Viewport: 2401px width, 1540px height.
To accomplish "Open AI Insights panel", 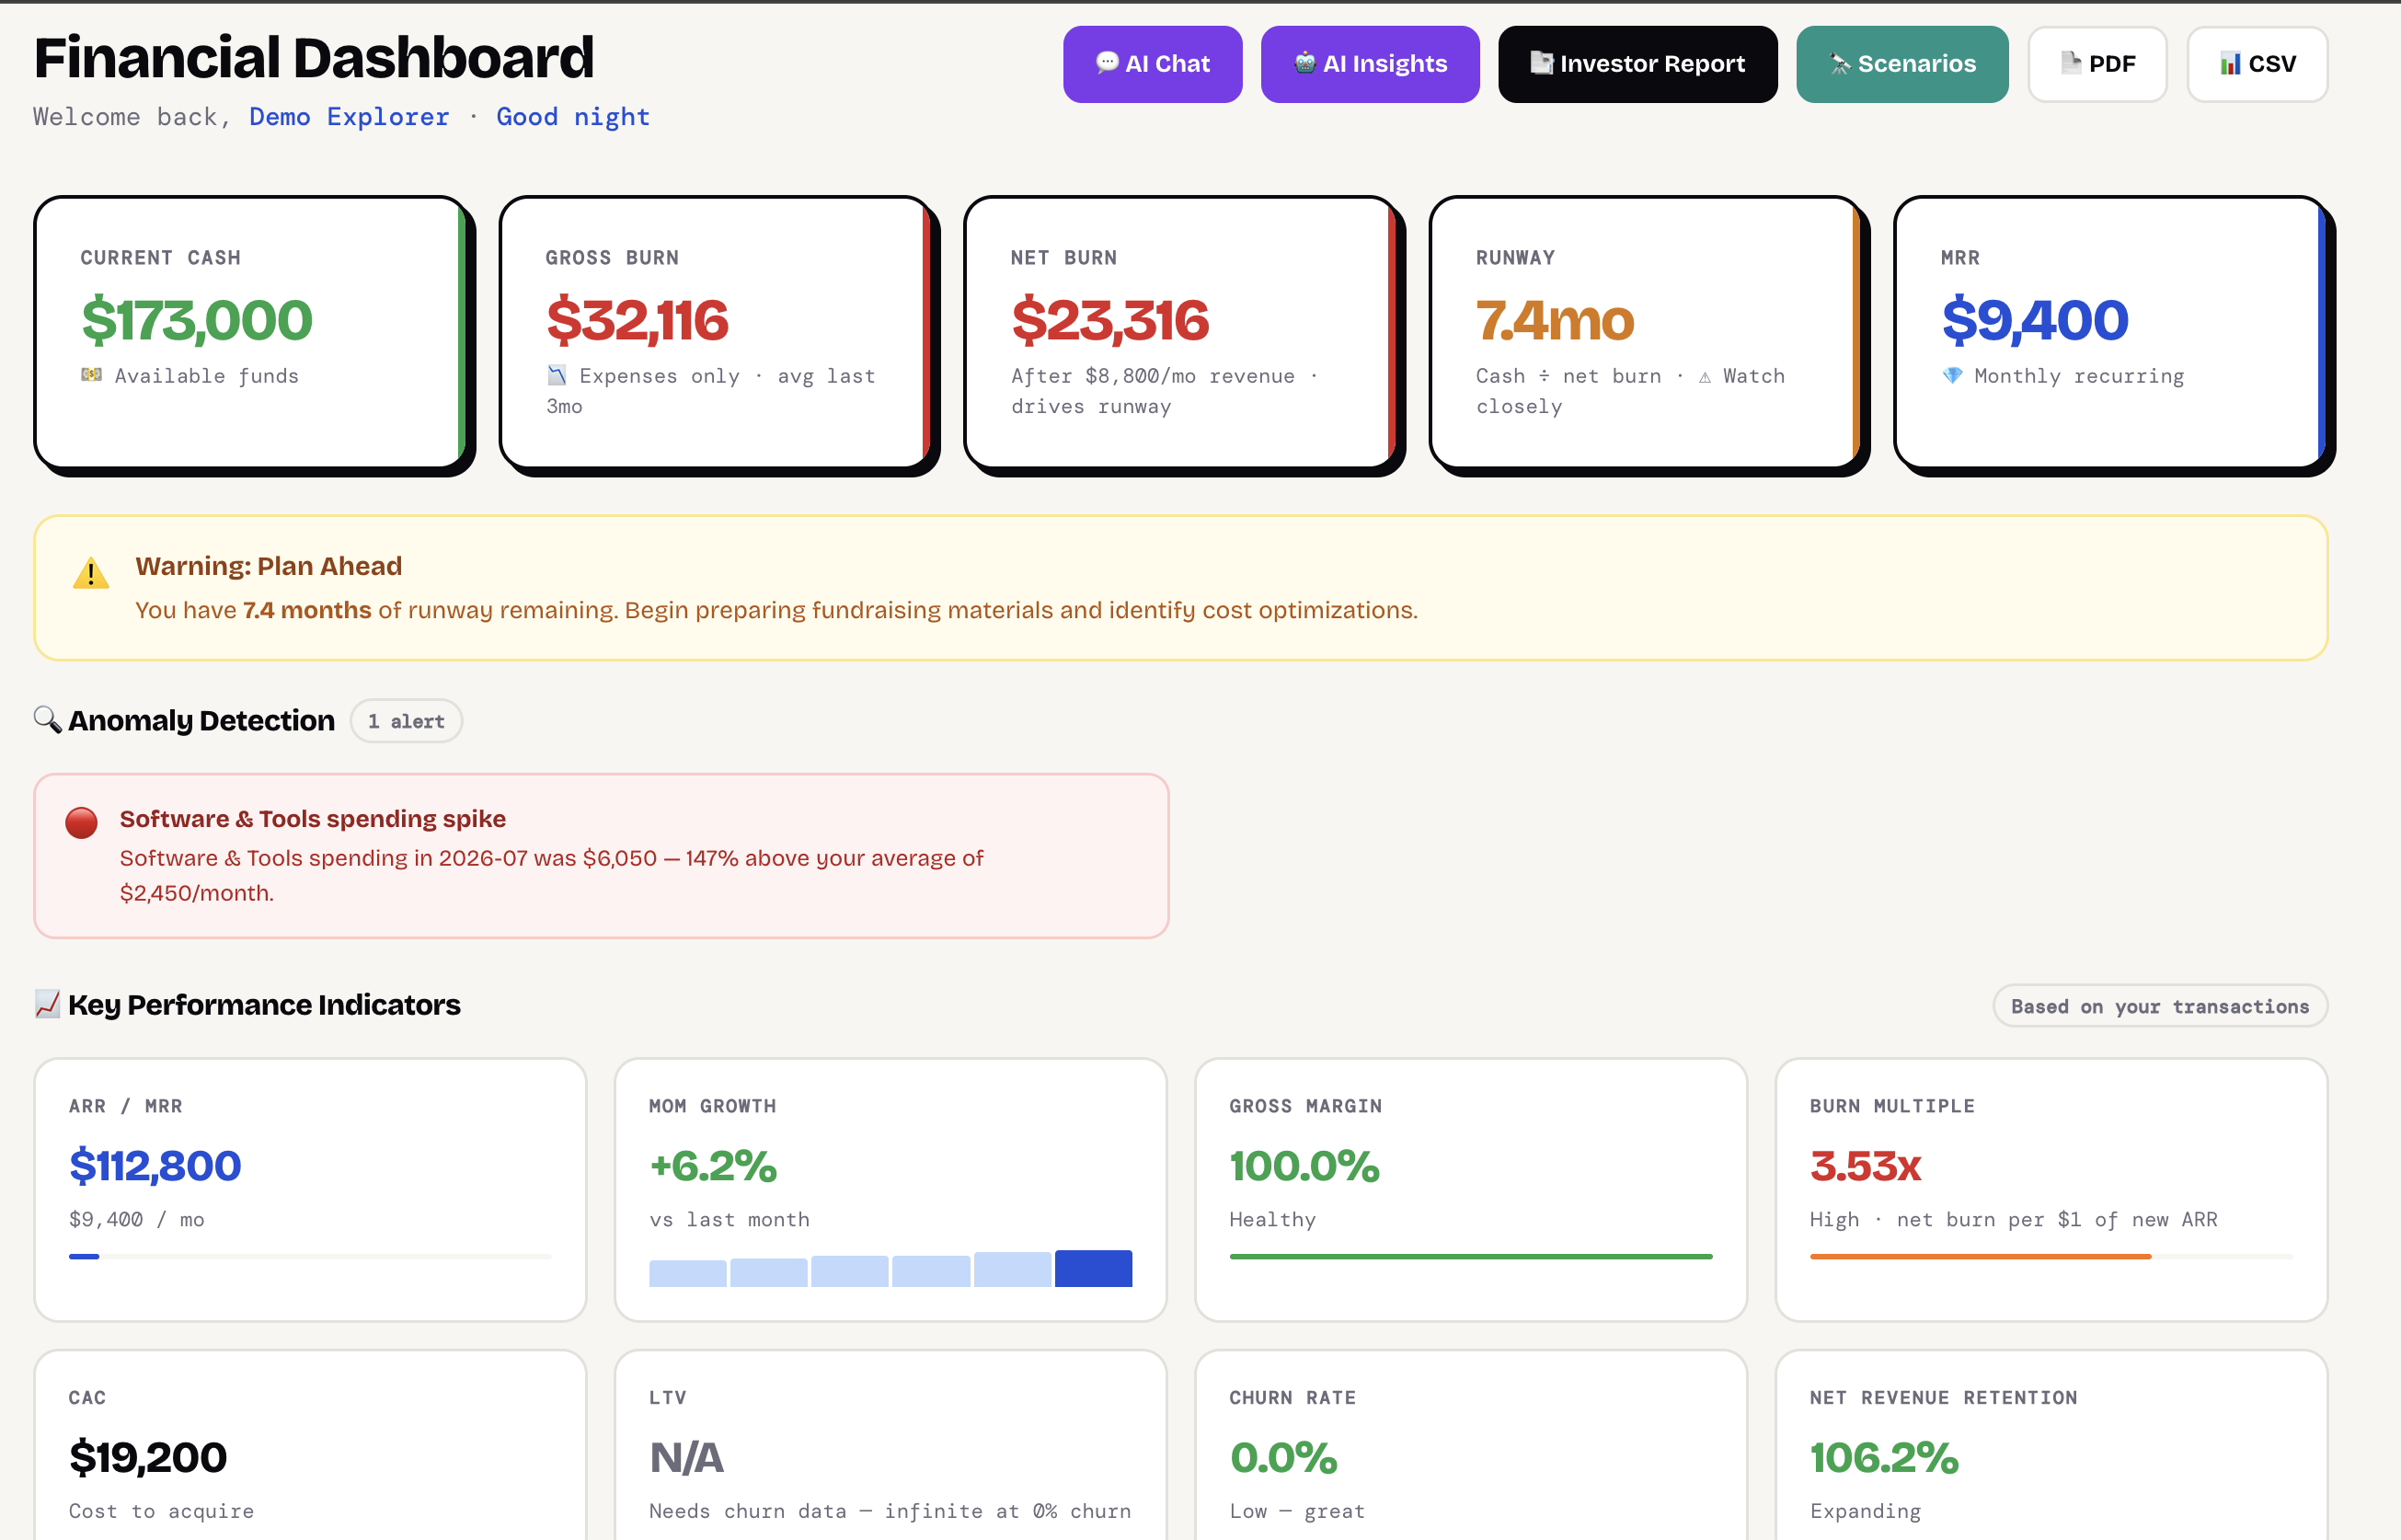I will (1370, 64).
